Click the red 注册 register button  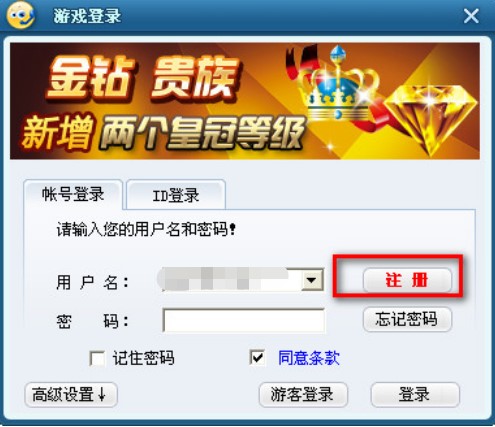[407, 280]
